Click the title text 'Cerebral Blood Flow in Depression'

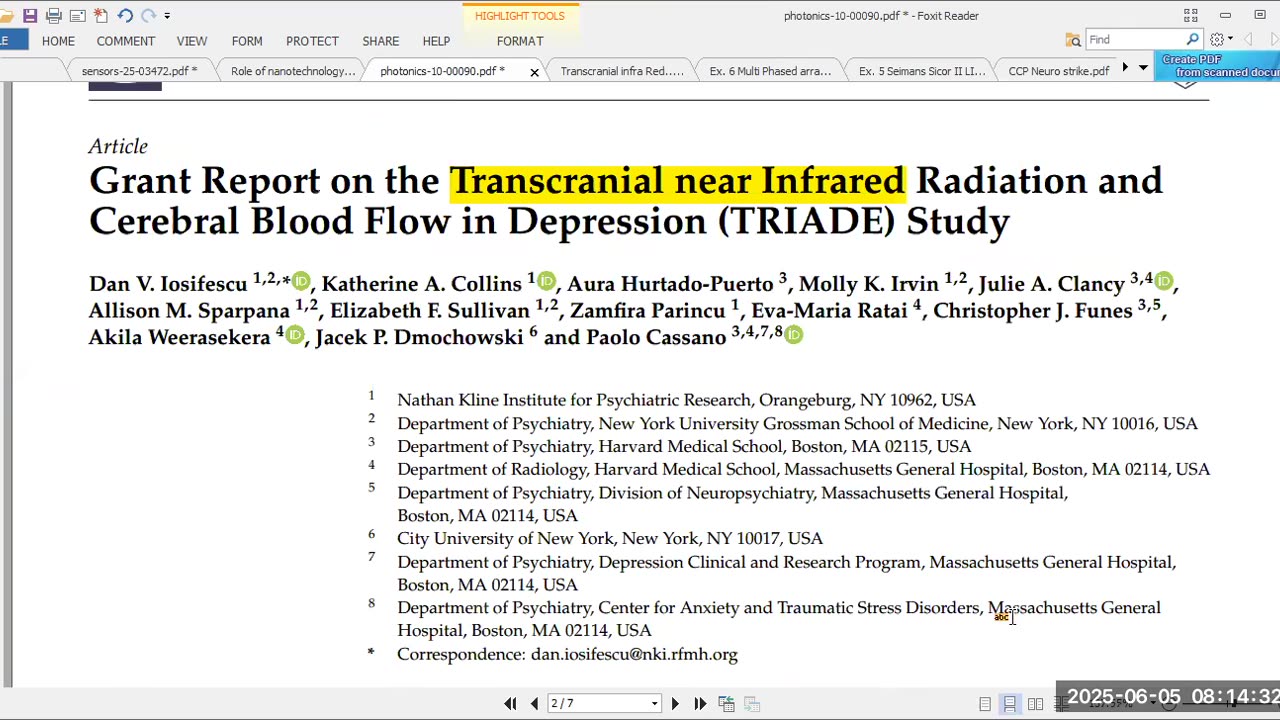tap(398, 221)
